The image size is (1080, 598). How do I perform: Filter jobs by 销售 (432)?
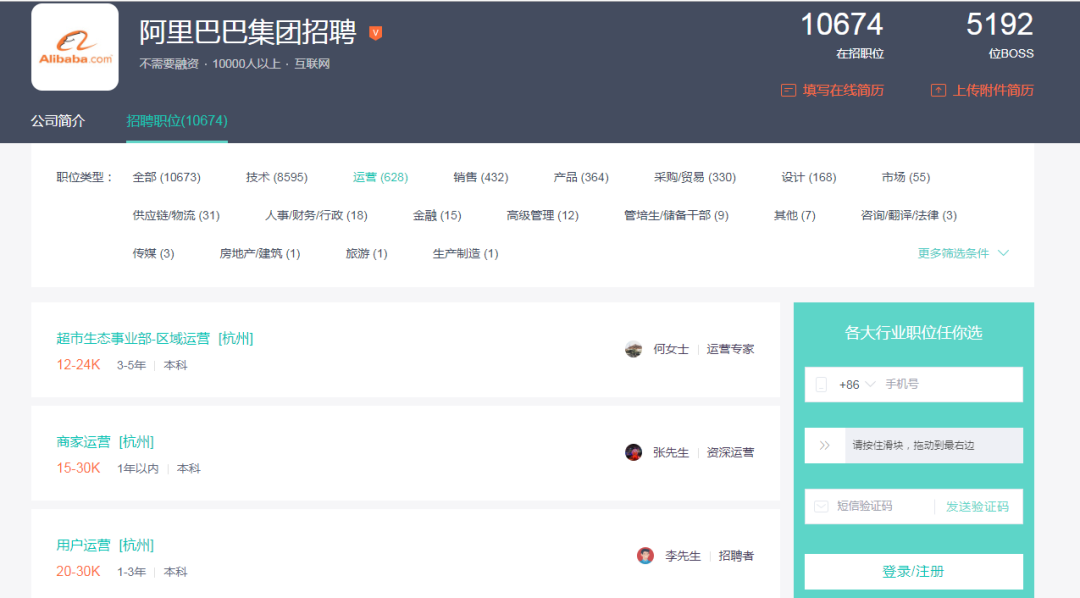tap(481, 177)
